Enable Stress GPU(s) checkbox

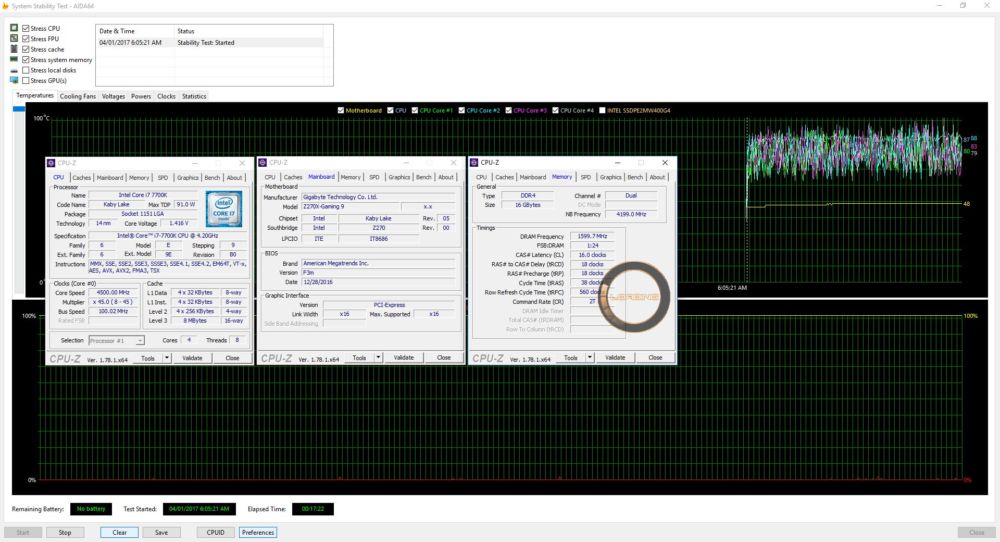click(x=26, y=80)
